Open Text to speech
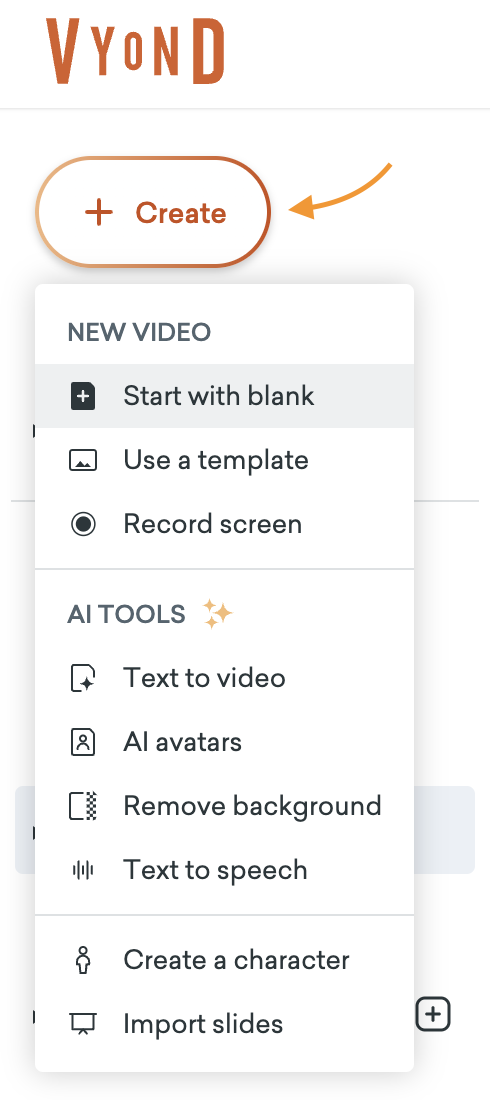Image resolution: width=490 pixels, height=1100 pixels. (225, 870)
